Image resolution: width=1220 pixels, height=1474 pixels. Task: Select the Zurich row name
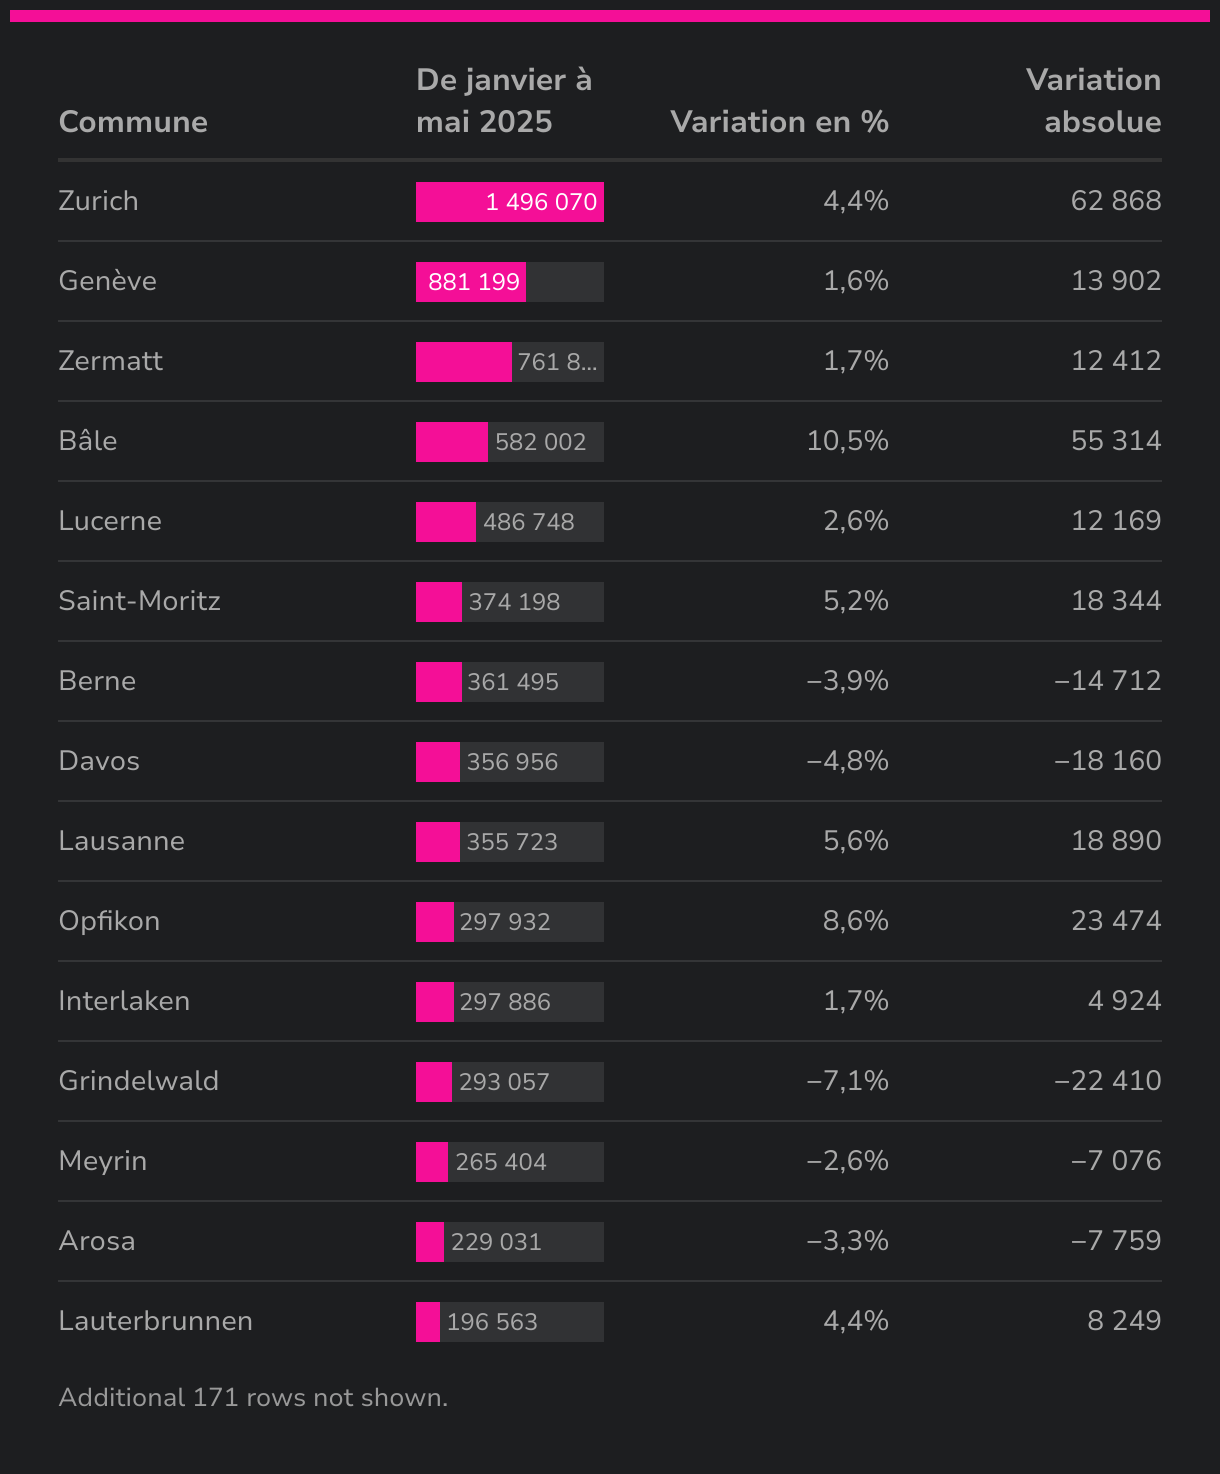coord(99,201)
